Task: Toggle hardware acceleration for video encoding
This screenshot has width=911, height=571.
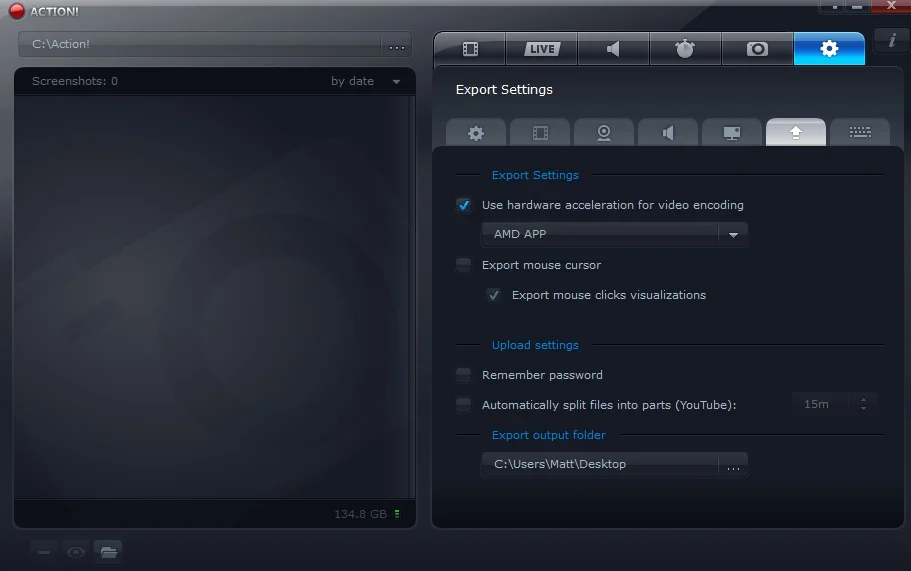Action: (x=464, y=205)
